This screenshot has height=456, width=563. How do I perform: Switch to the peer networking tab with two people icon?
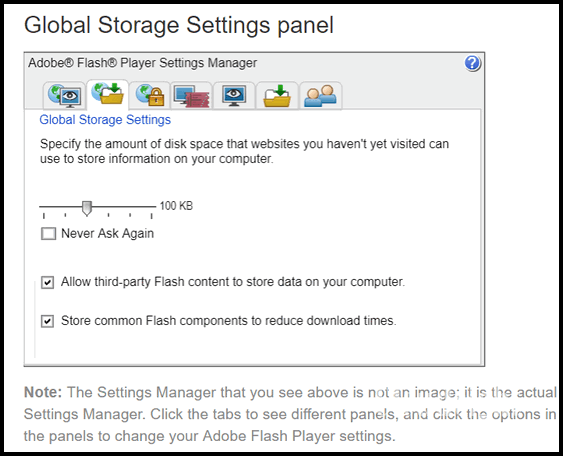click(x=320, y=95)
